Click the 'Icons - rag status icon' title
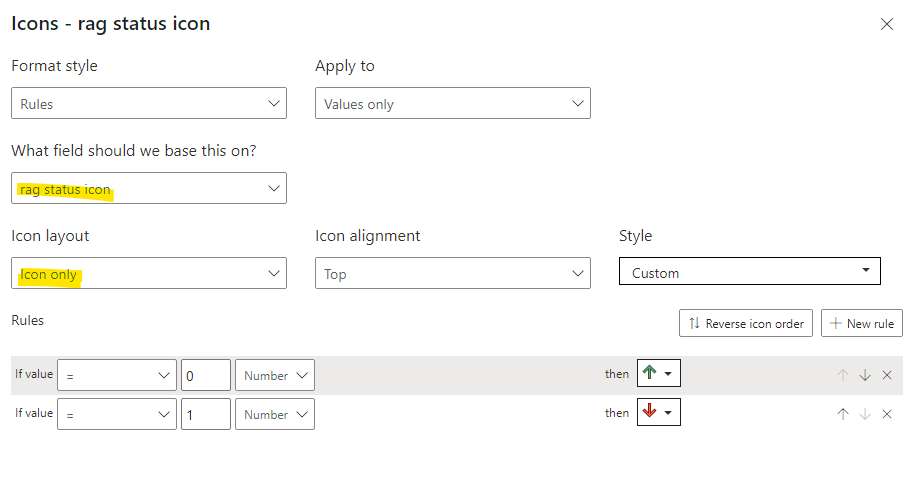Viewport: 921px width, 485px height. 110,23
